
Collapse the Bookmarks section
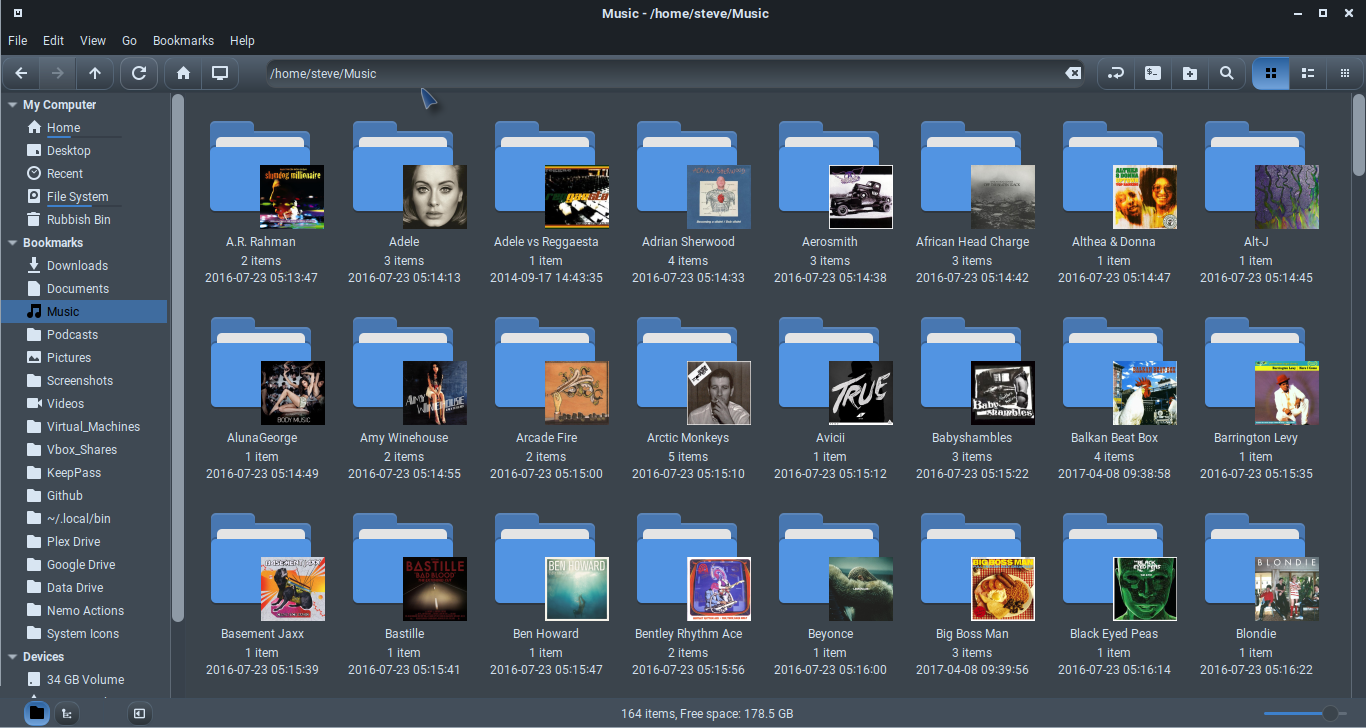(x=10, y=242)
